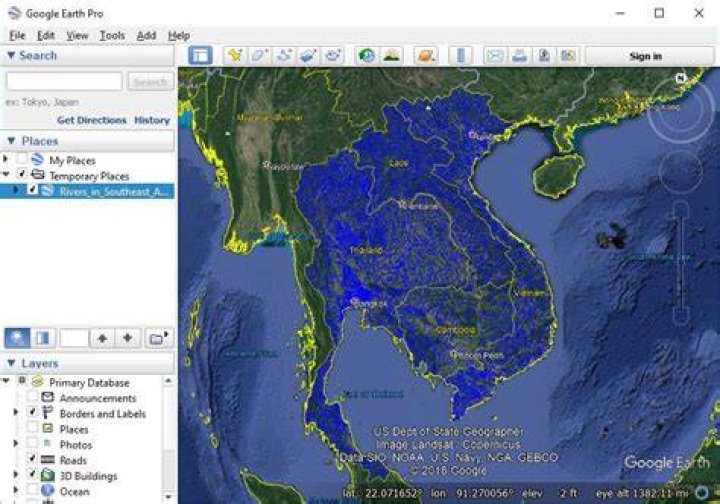
Task: Click the Add Placemark pushpin tool
Action: tap(235, 56)
